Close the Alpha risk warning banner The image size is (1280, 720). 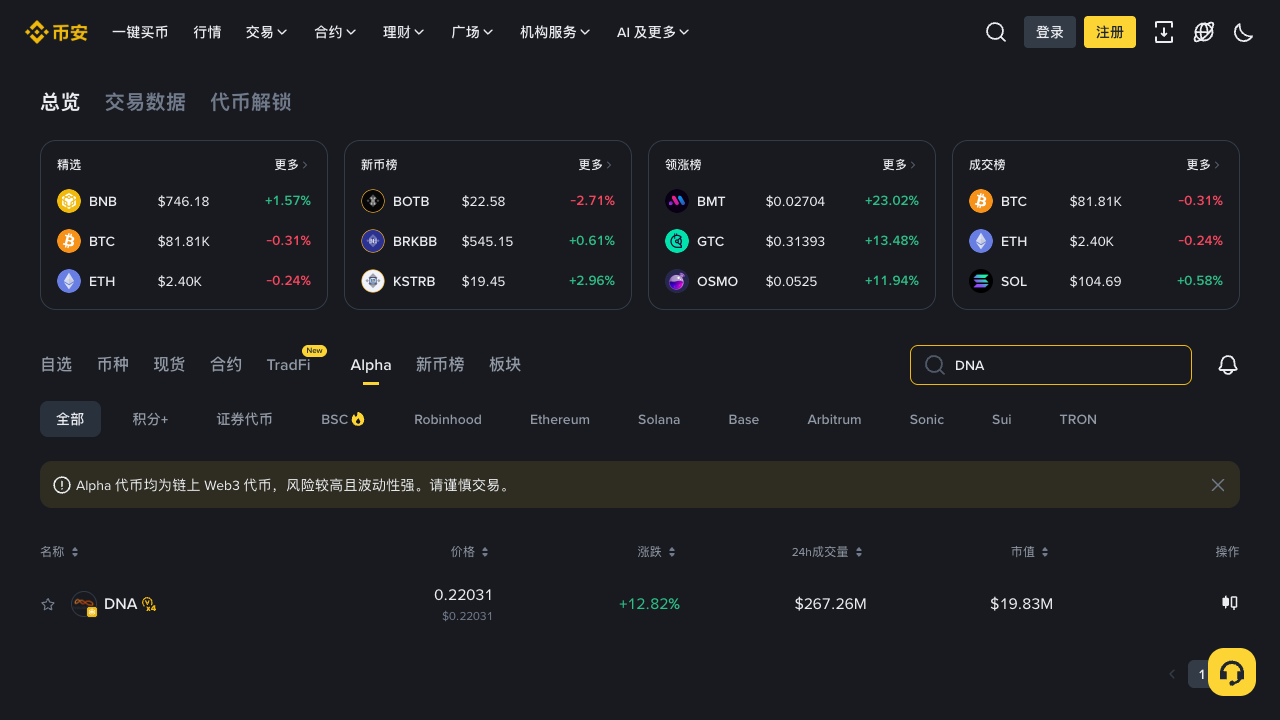1218,485
